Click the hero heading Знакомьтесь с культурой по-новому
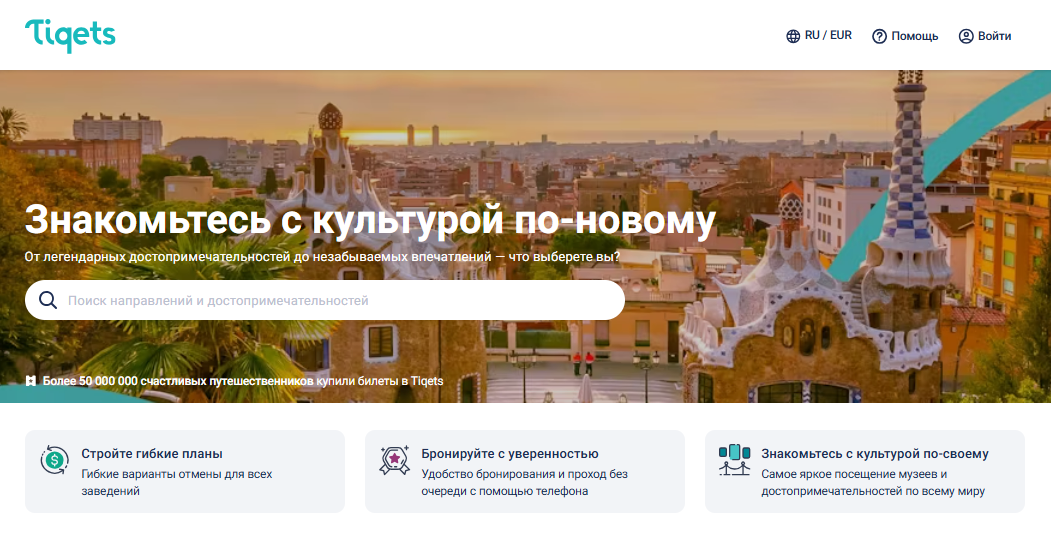 (x=370, y=220)
